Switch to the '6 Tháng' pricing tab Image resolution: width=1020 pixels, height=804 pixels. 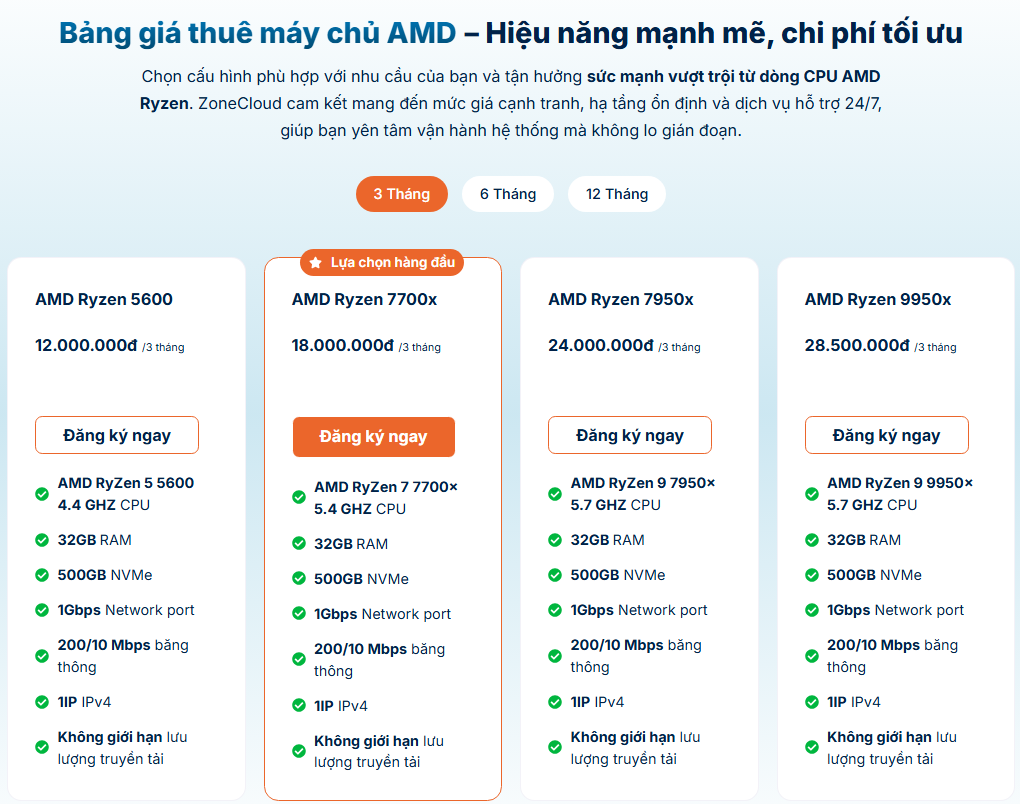[507, 194]
